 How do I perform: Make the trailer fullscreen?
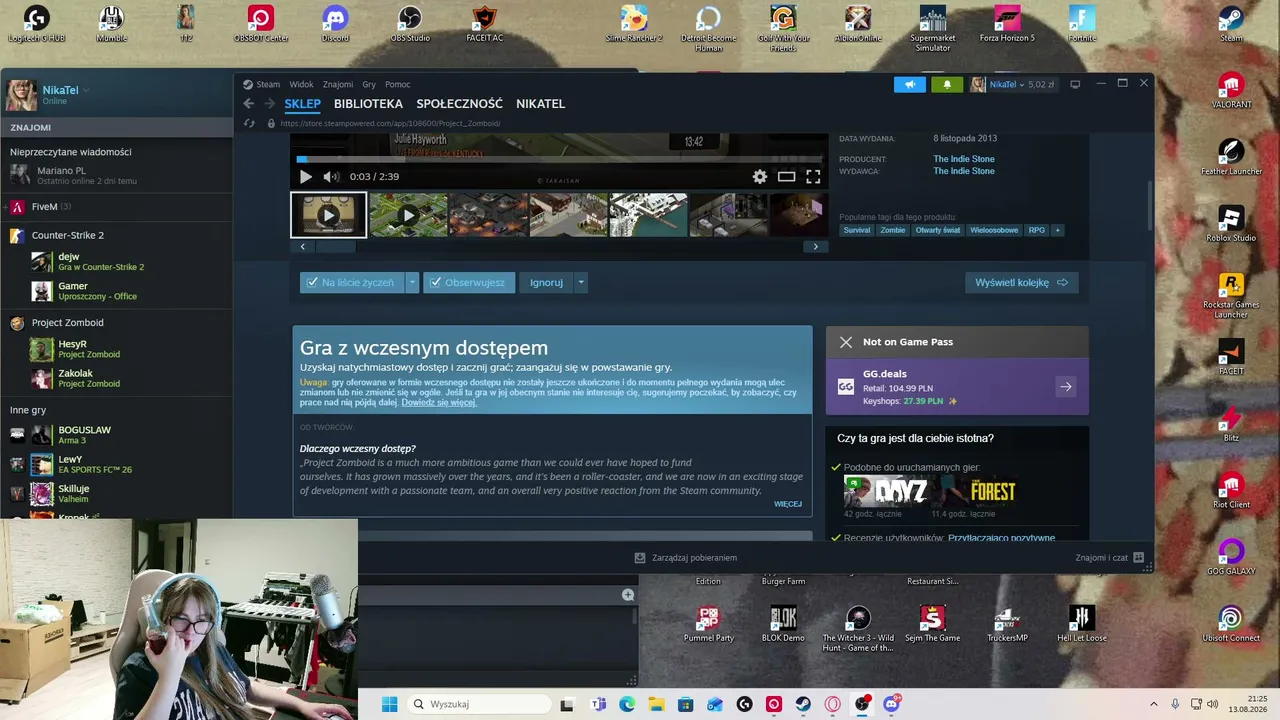click(x=813, y=177)
